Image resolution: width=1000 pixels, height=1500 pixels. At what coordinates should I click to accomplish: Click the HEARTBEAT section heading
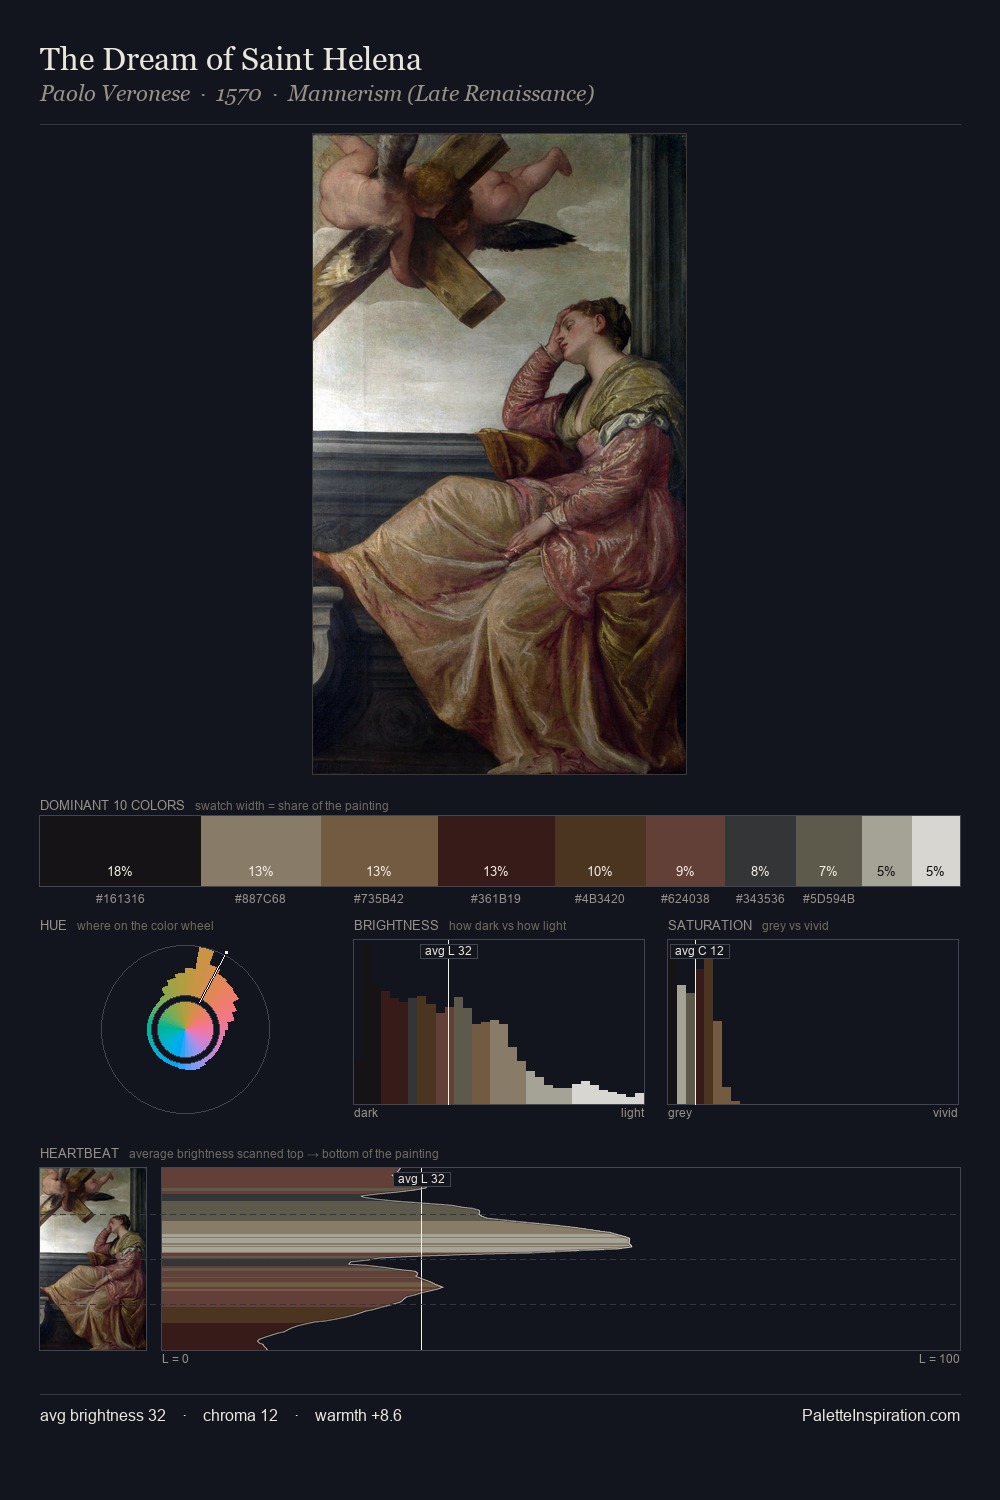79,1153
